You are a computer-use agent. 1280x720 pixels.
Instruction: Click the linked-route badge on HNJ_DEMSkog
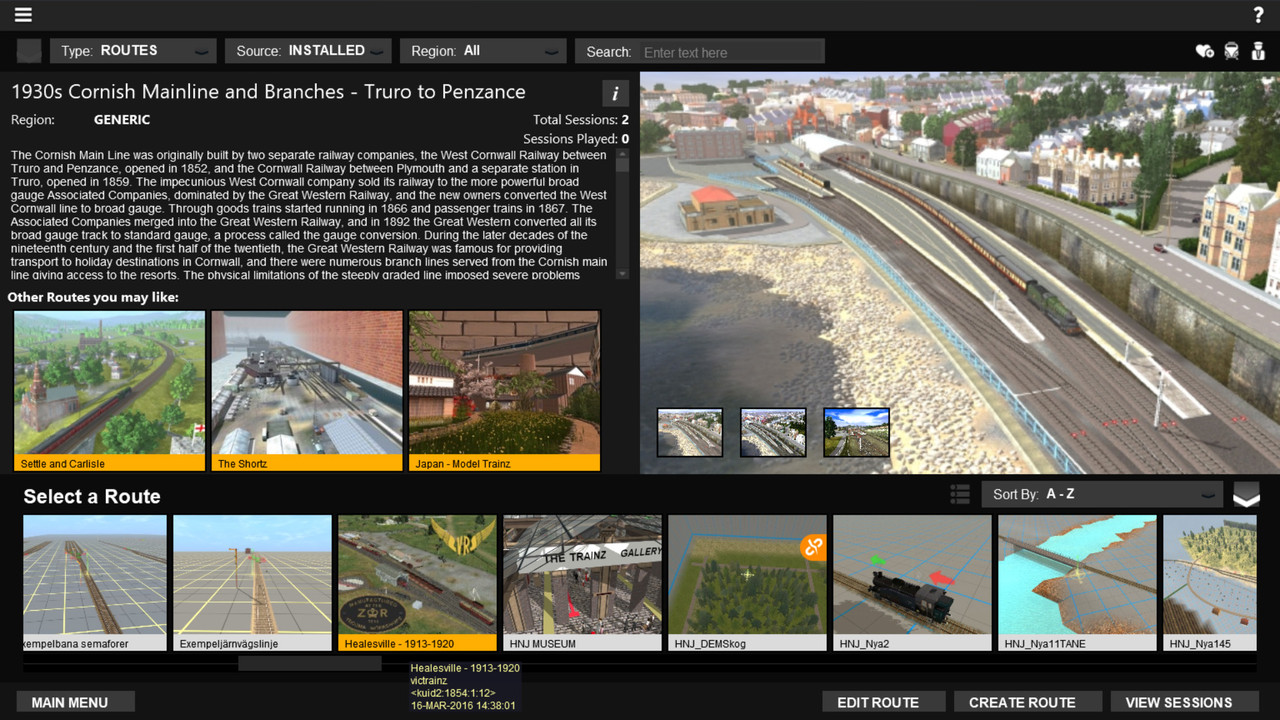813,547
